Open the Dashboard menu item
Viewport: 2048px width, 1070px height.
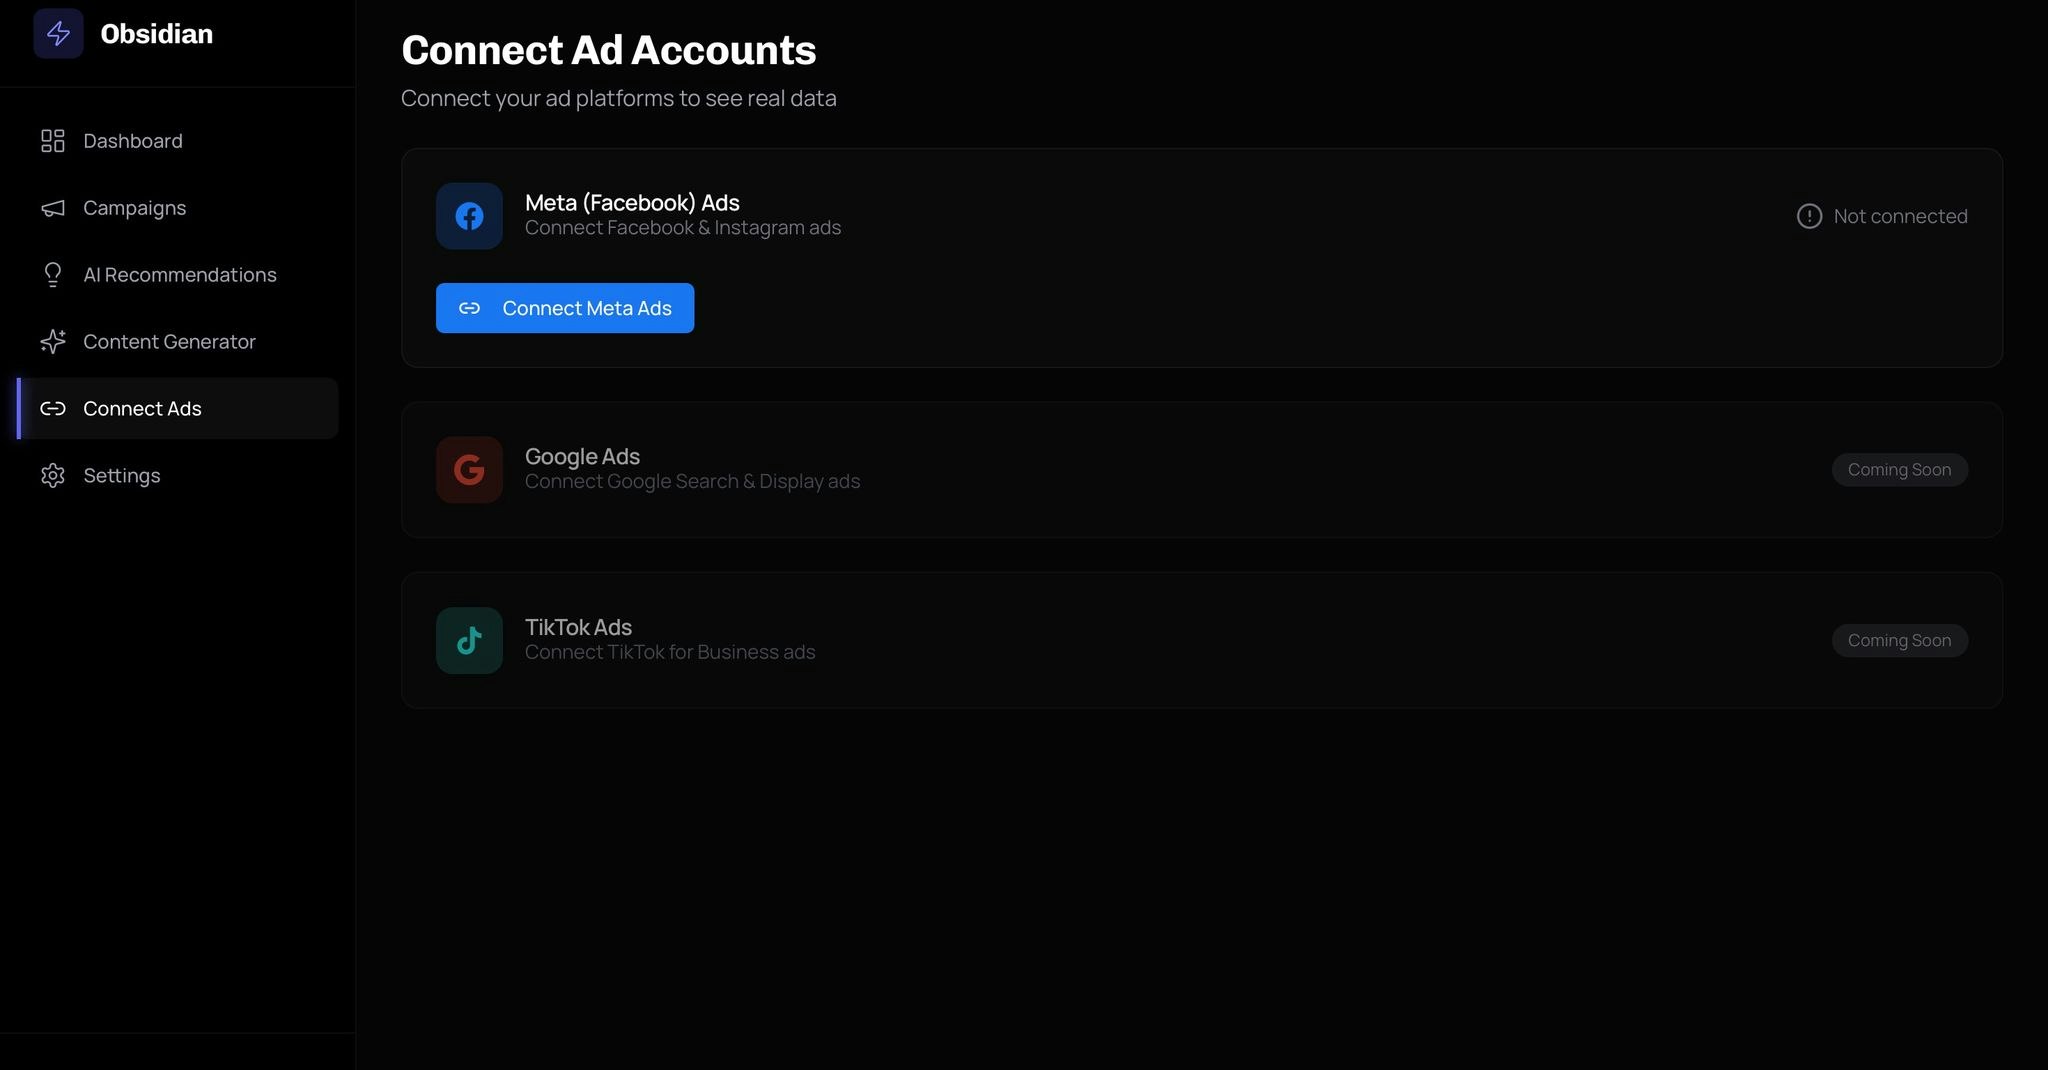[x=132, y=141]
